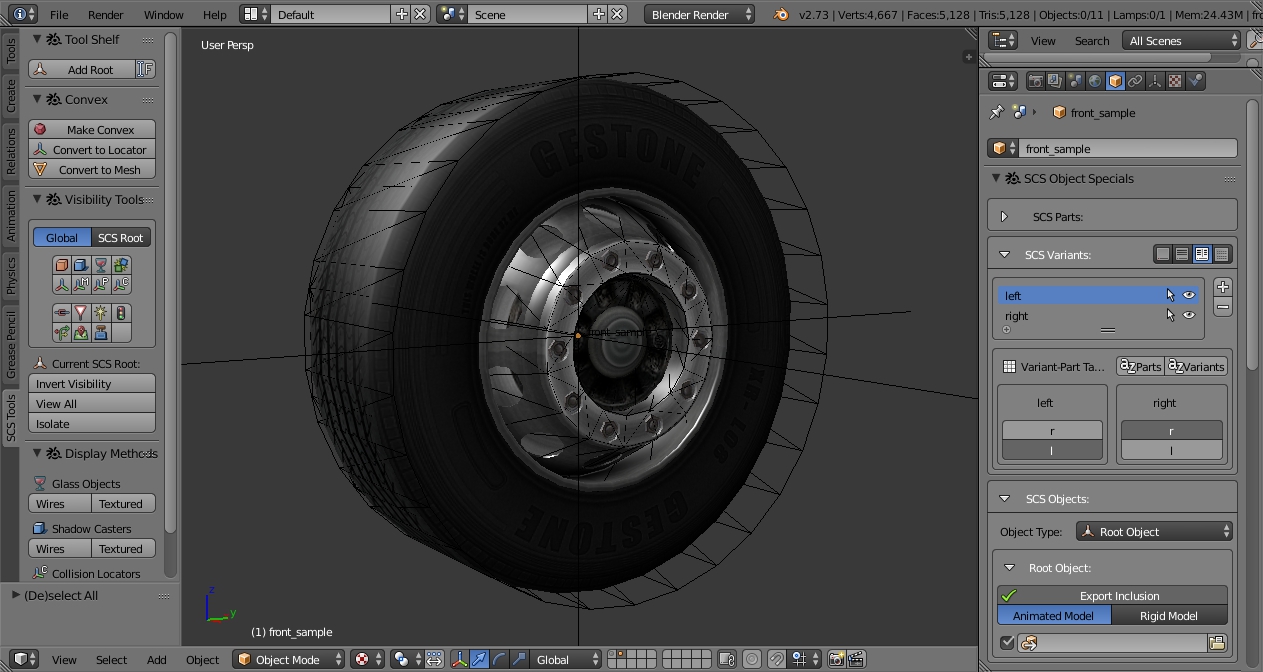Open the Constraints properties tab (chain icon)

[x=1135, y=81]
